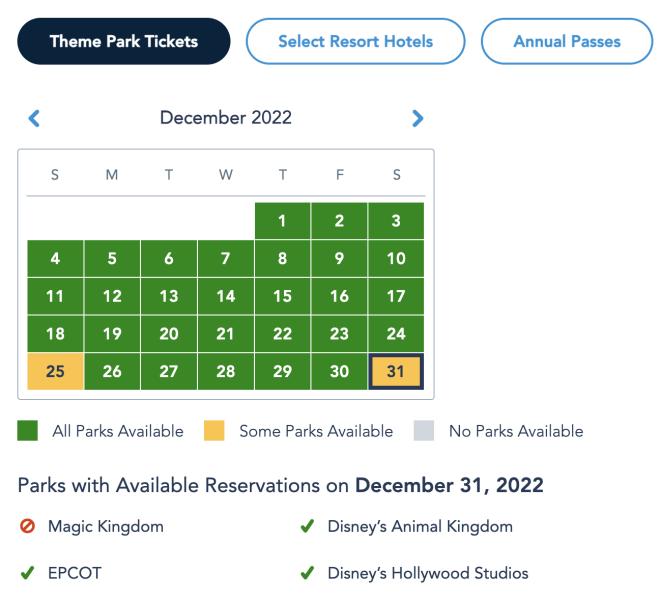Click the green All Parks Available swatch
Viewport: 660px width, 600px height.
point(28,432)
